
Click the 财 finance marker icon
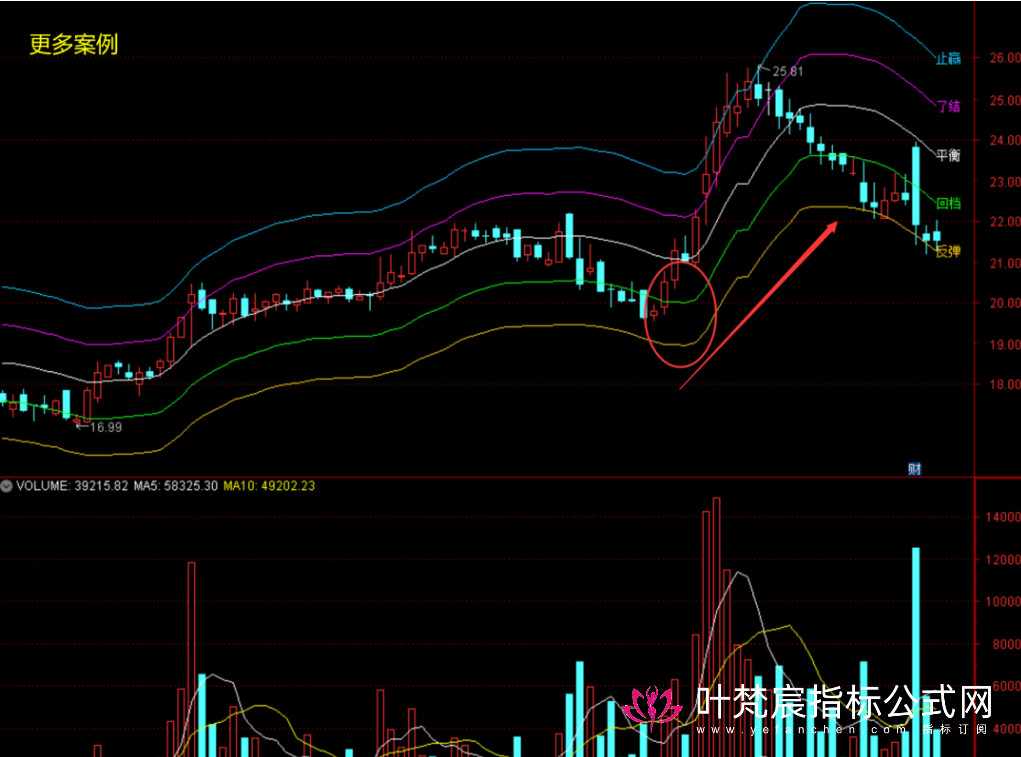(x=915, y=469)
